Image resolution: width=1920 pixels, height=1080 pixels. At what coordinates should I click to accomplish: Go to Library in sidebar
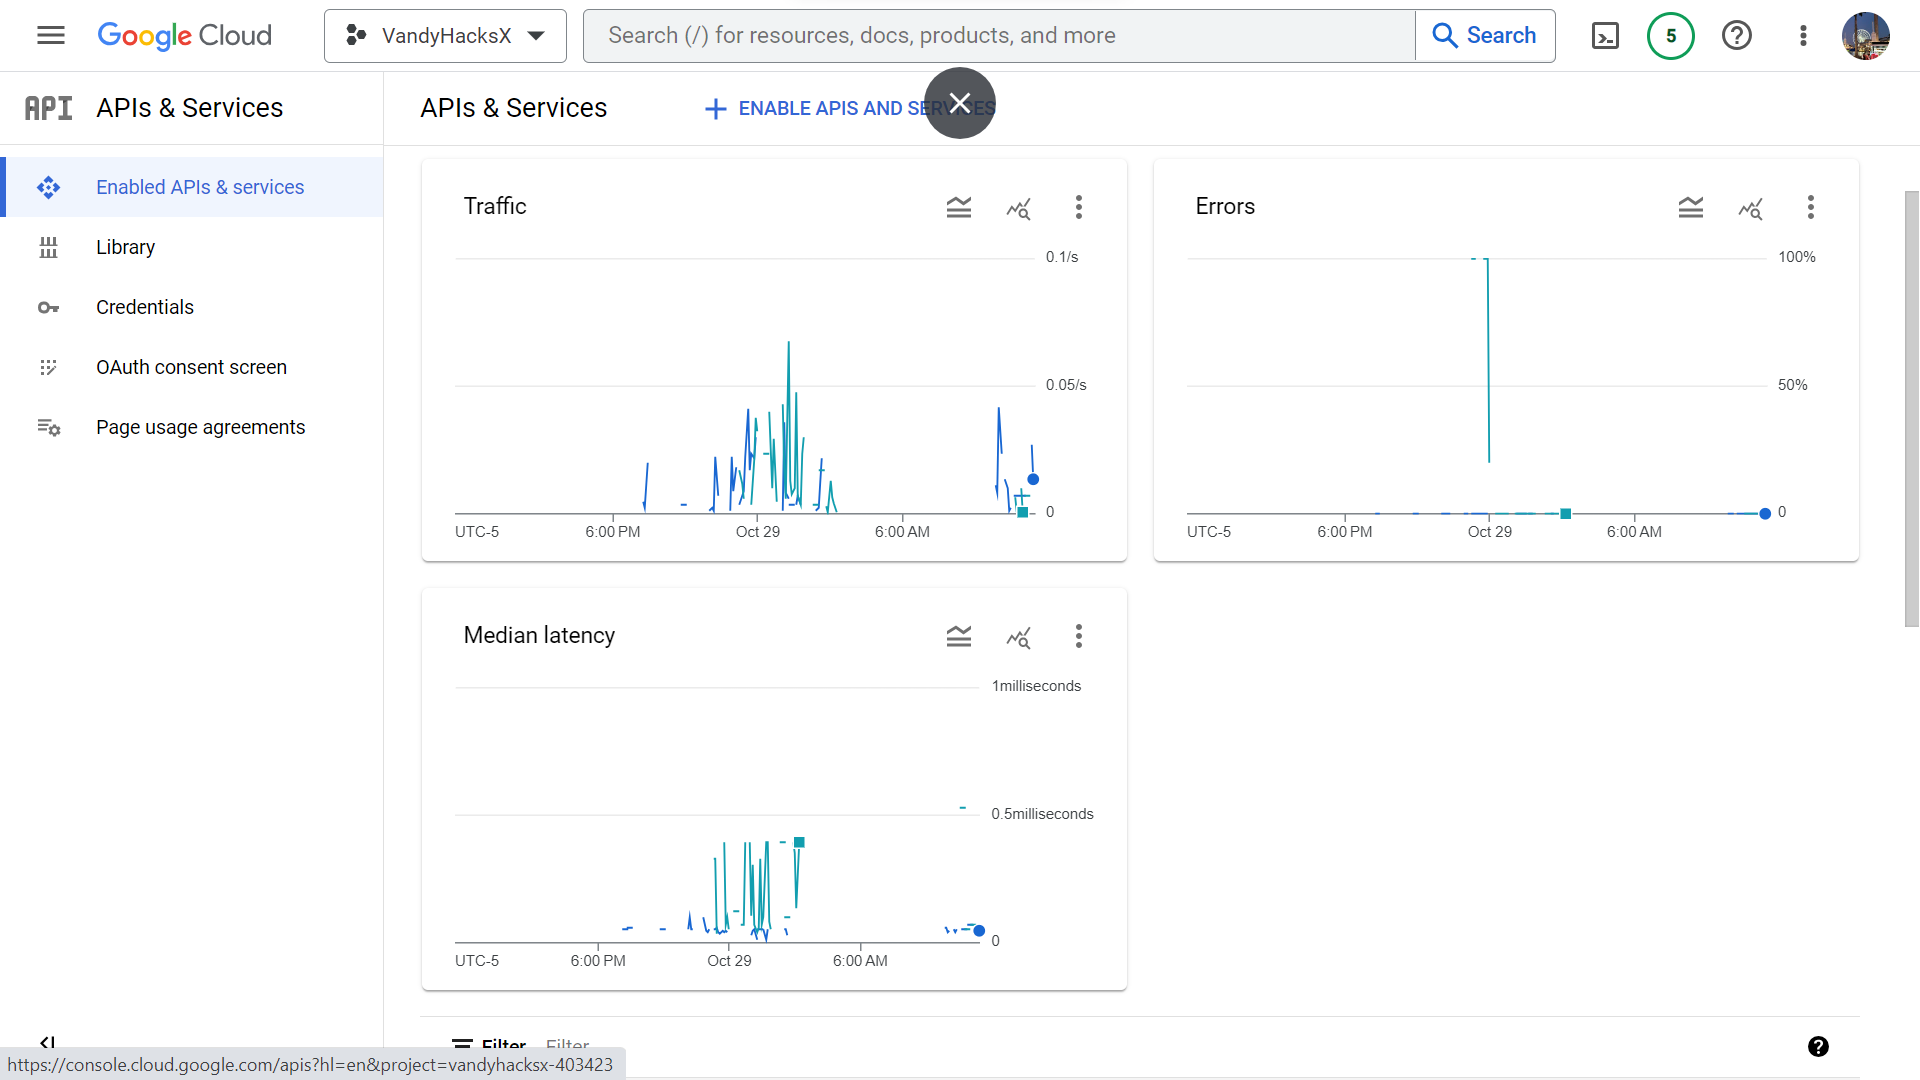point(125,247)
